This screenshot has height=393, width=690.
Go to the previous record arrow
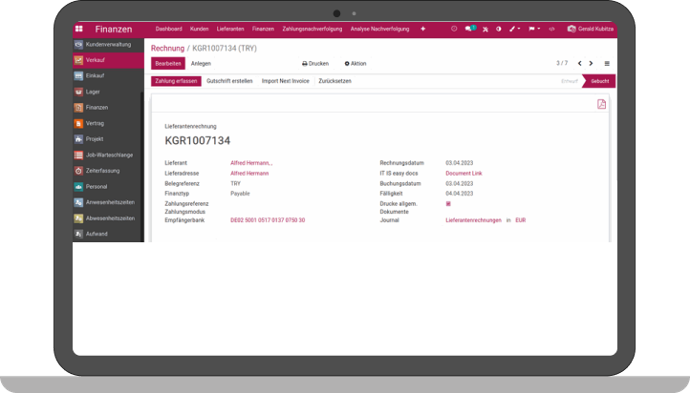580,63
